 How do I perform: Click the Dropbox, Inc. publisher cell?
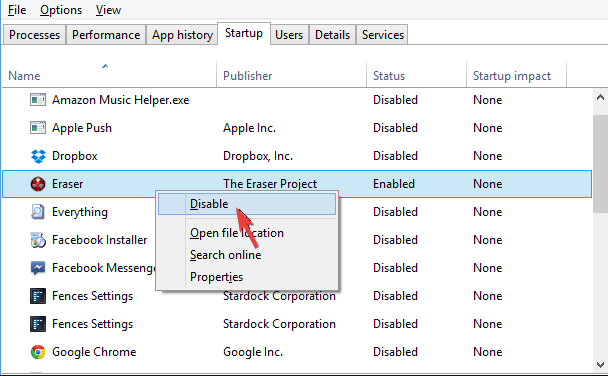258,156
